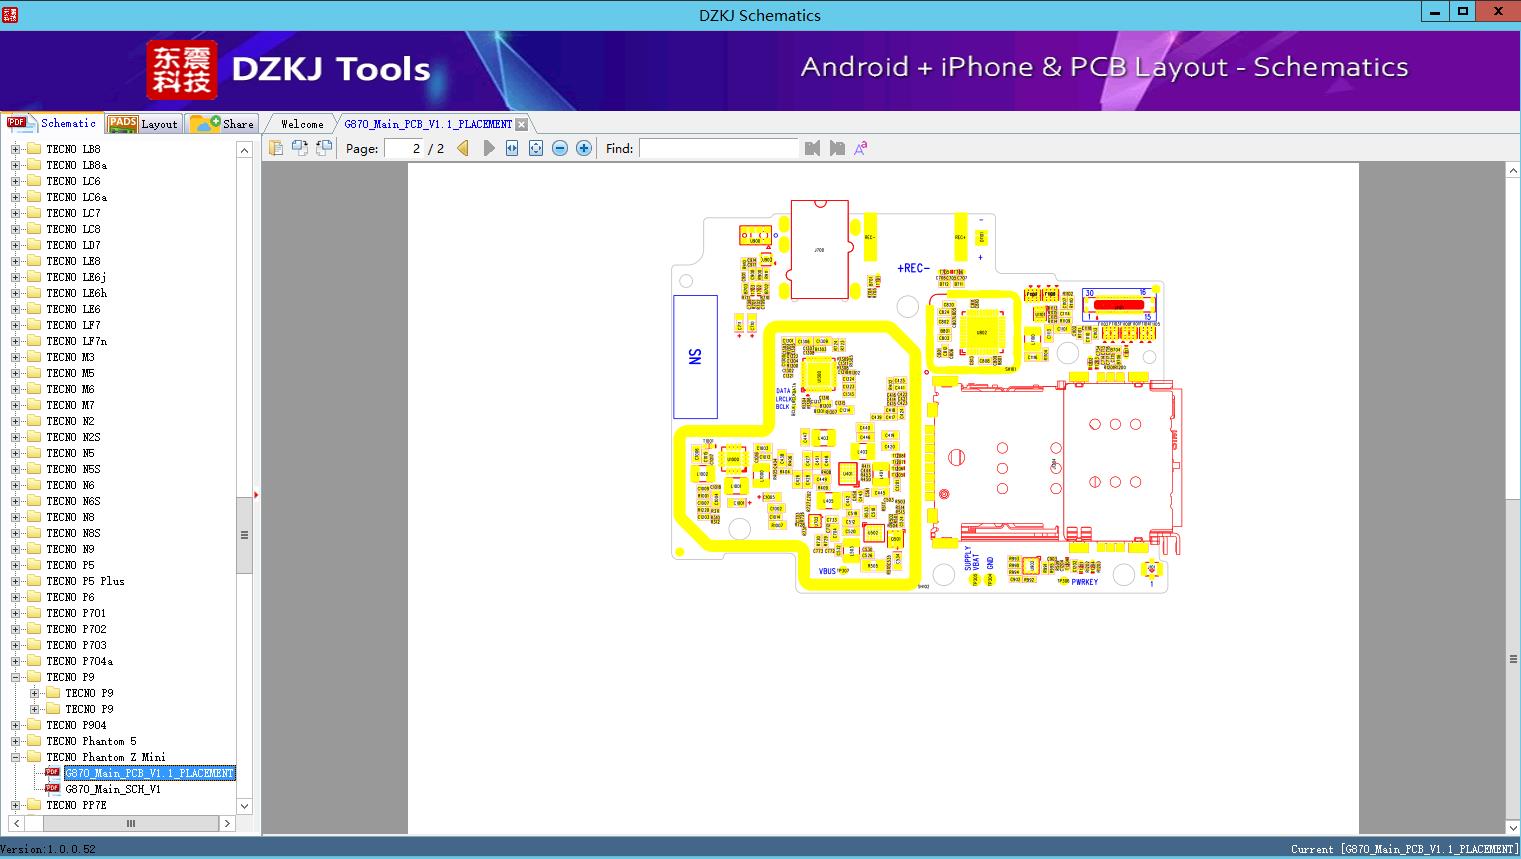Screen dimensions: 1521x859
Task: Switch to the Welcome document tab
Action: click(x=302, y=124)
